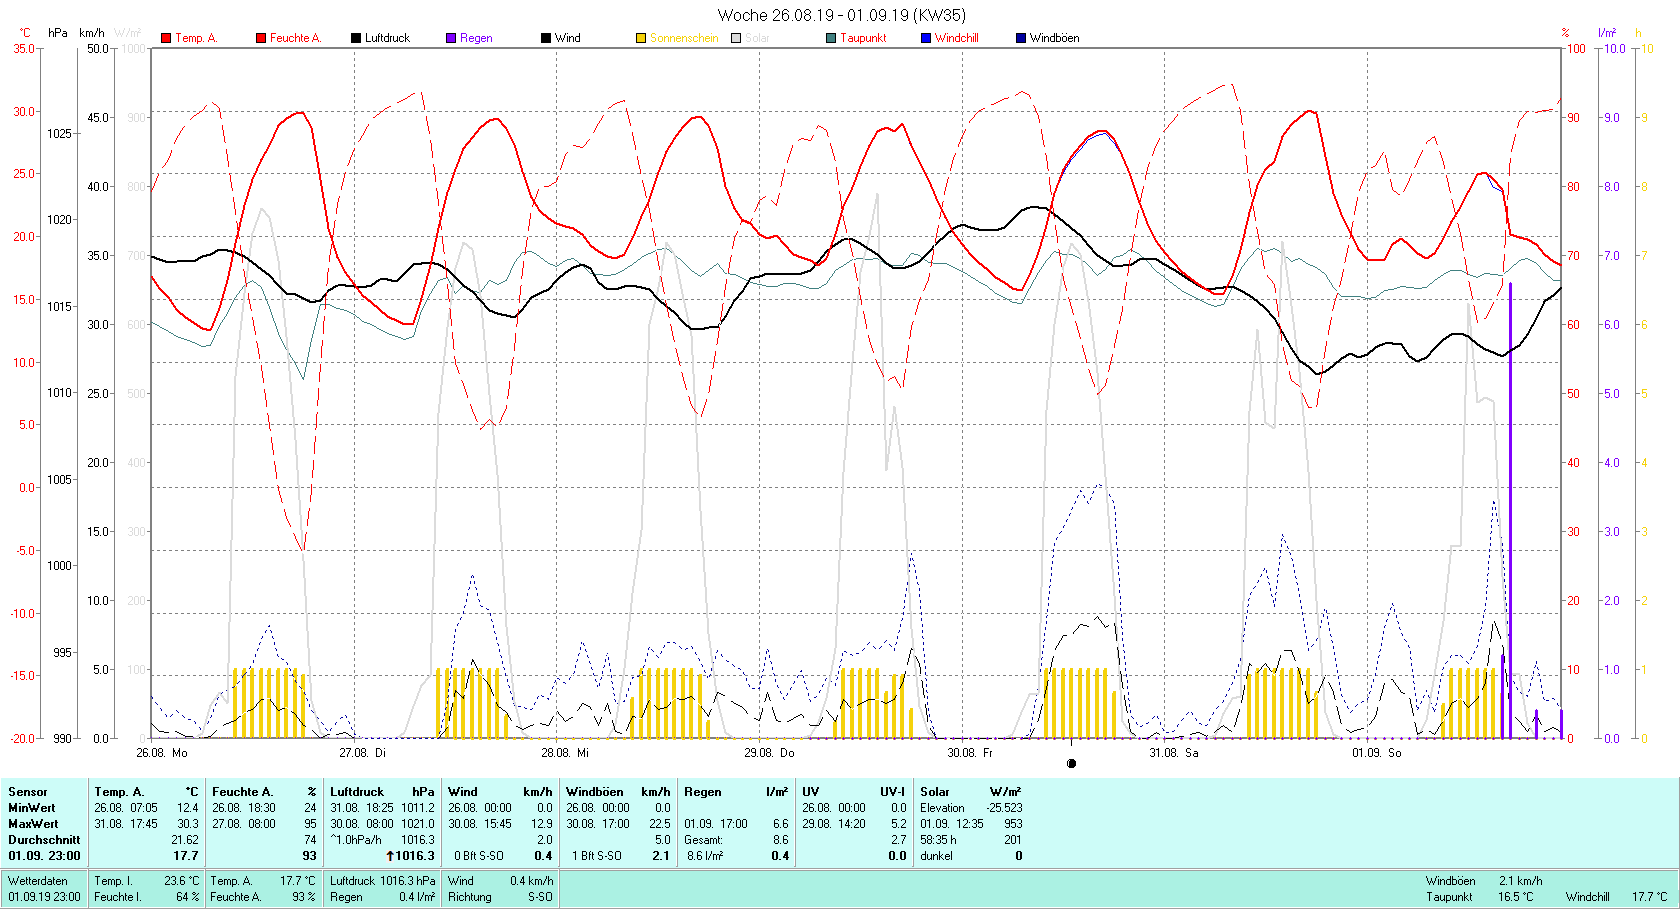The width and height of the screenshot is (1680, 909).
Task: Select the rain maximum value '6.6'
Action: click(x=781, y=824)
